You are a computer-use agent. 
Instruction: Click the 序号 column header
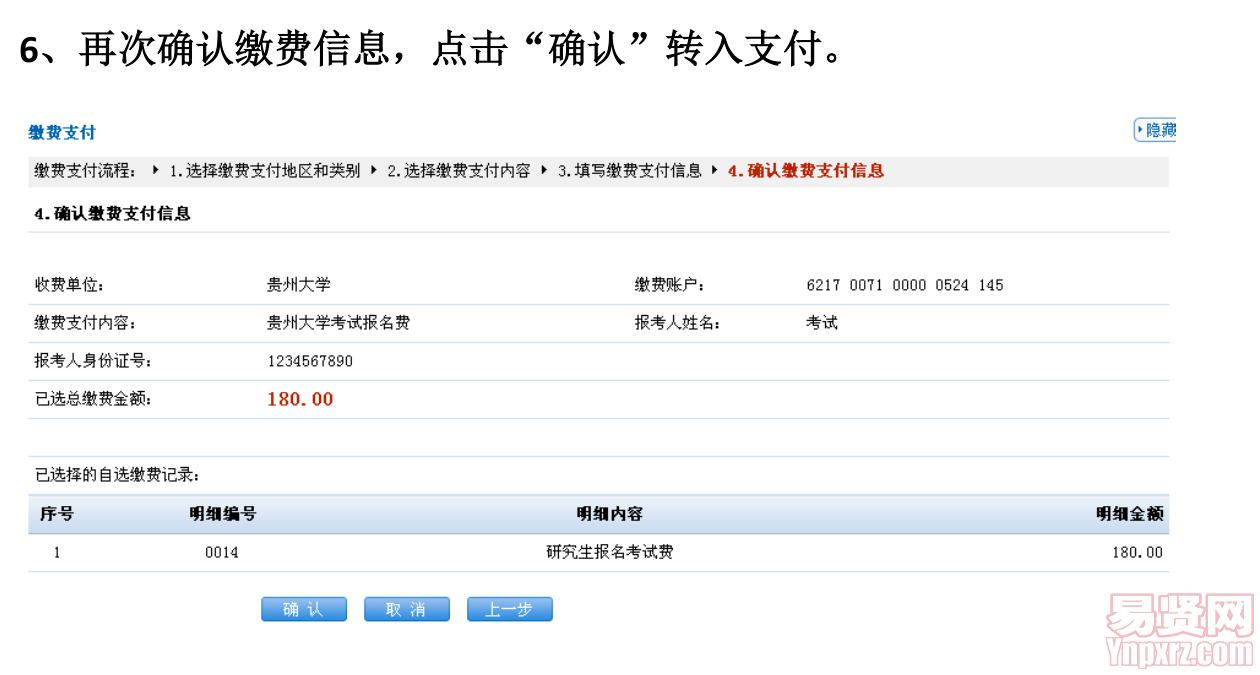point(56,514)
